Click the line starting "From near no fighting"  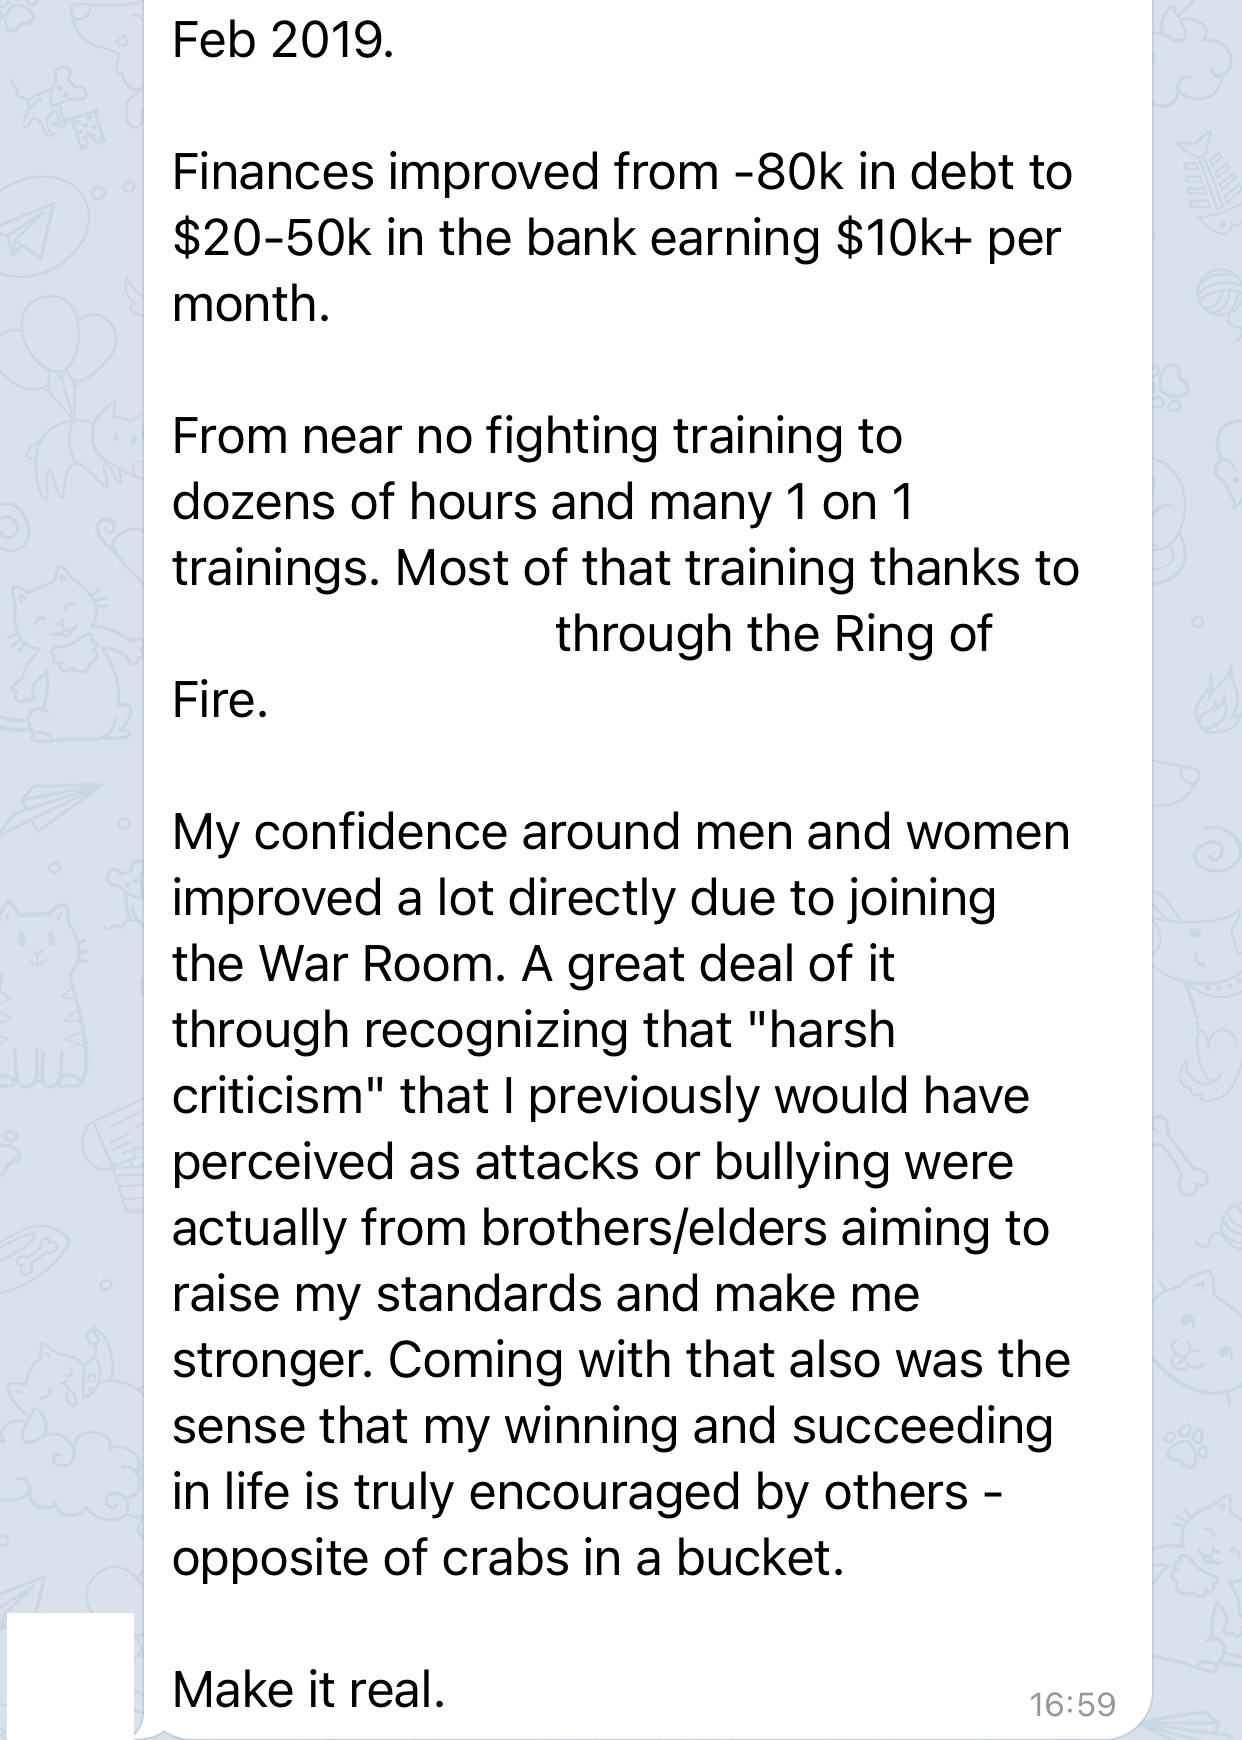point(537,436)
